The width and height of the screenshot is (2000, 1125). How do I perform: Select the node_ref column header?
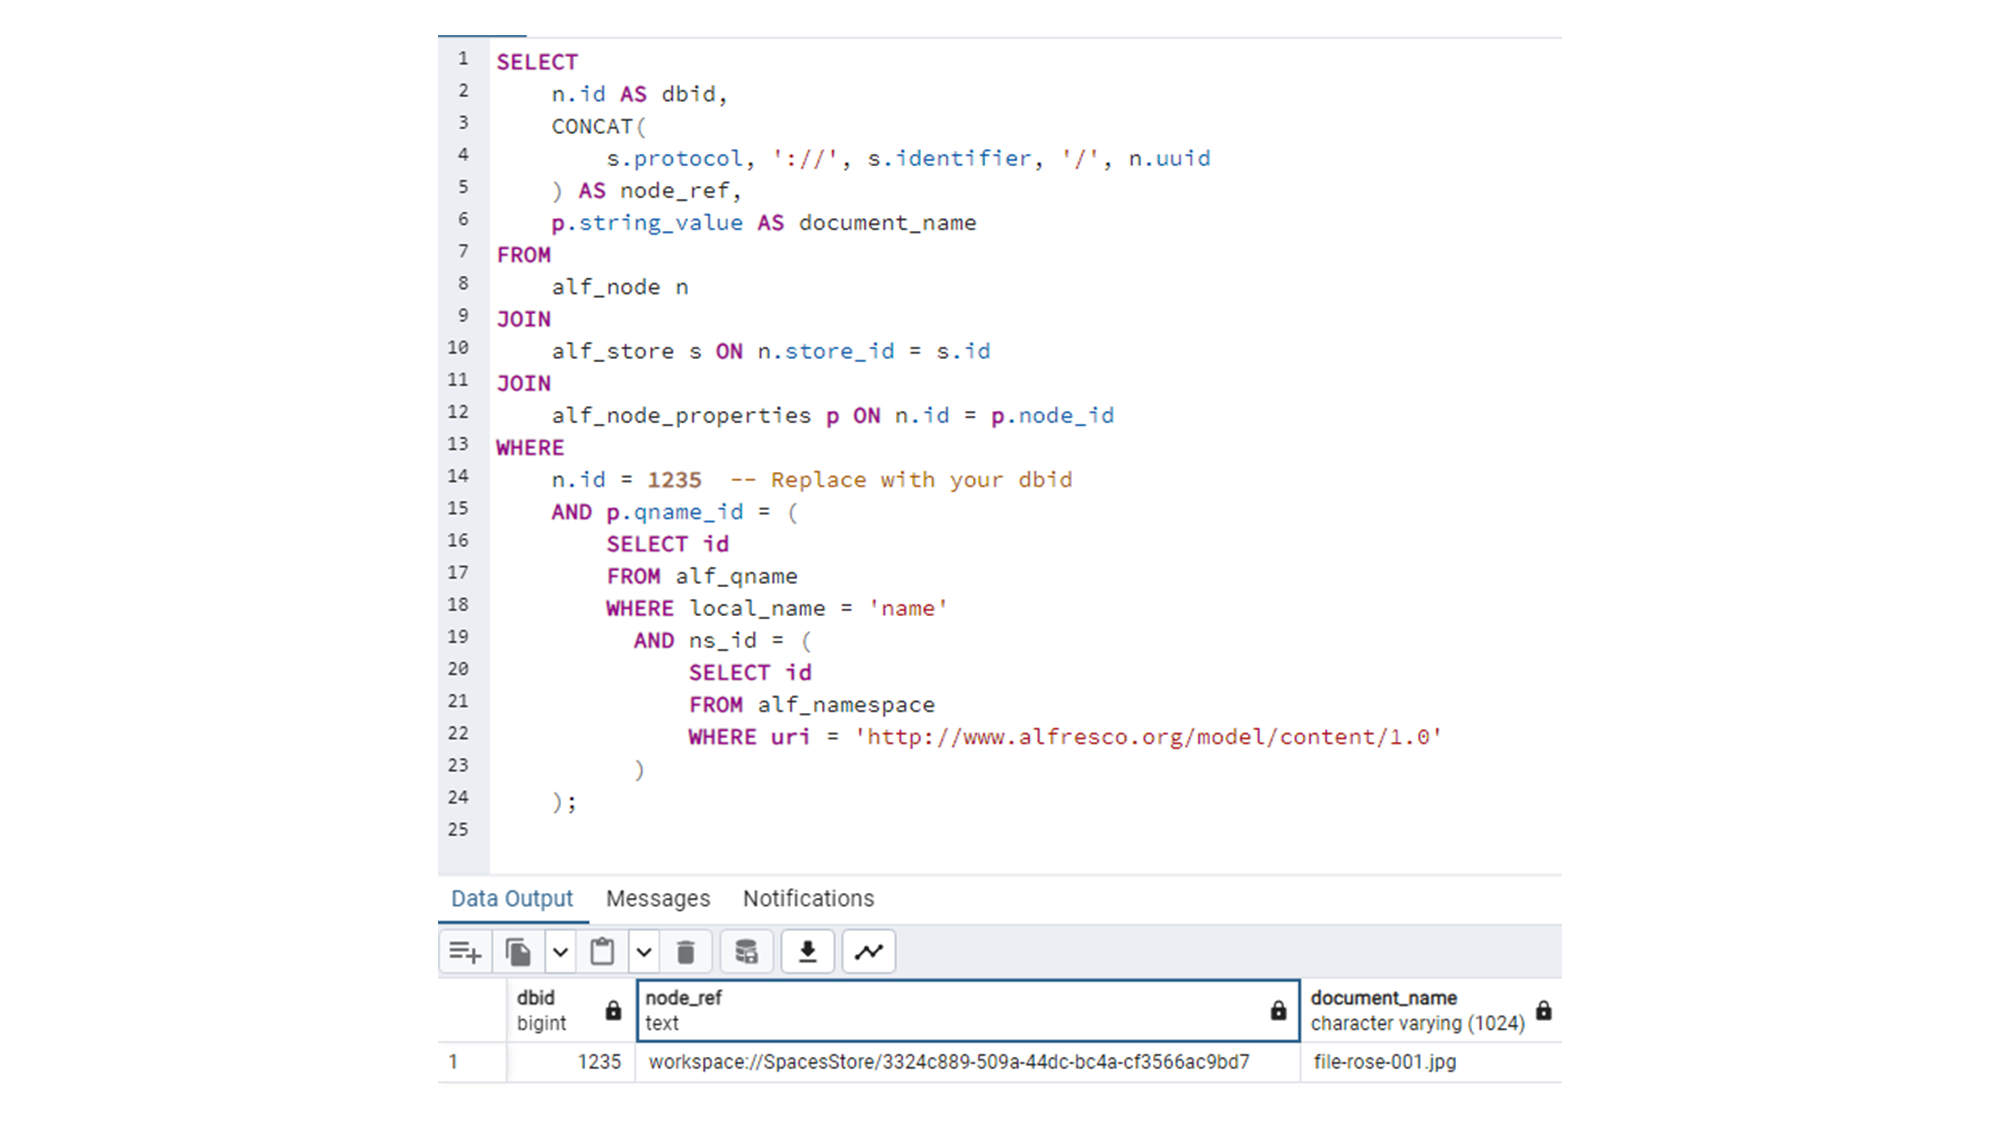point(968,1011)
